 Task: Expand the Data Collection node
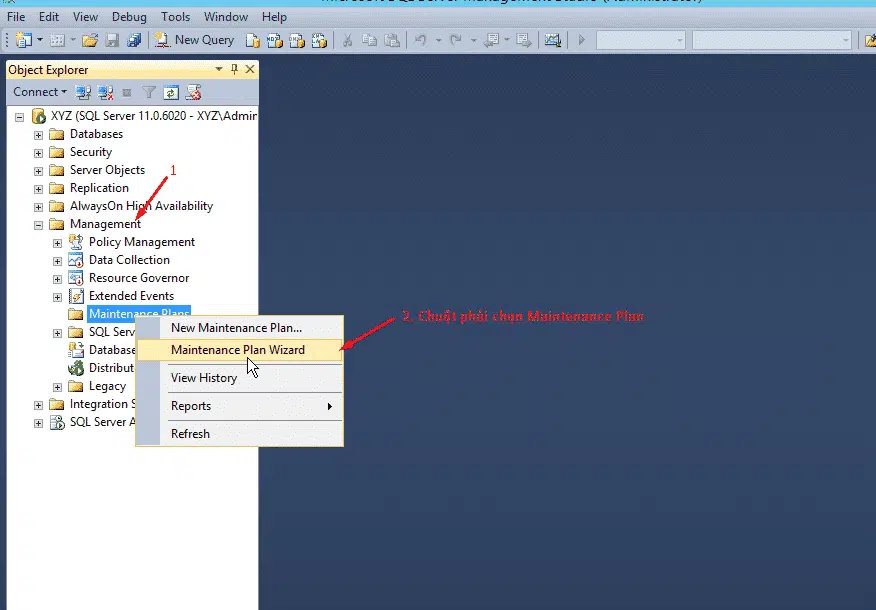point(58,261)
